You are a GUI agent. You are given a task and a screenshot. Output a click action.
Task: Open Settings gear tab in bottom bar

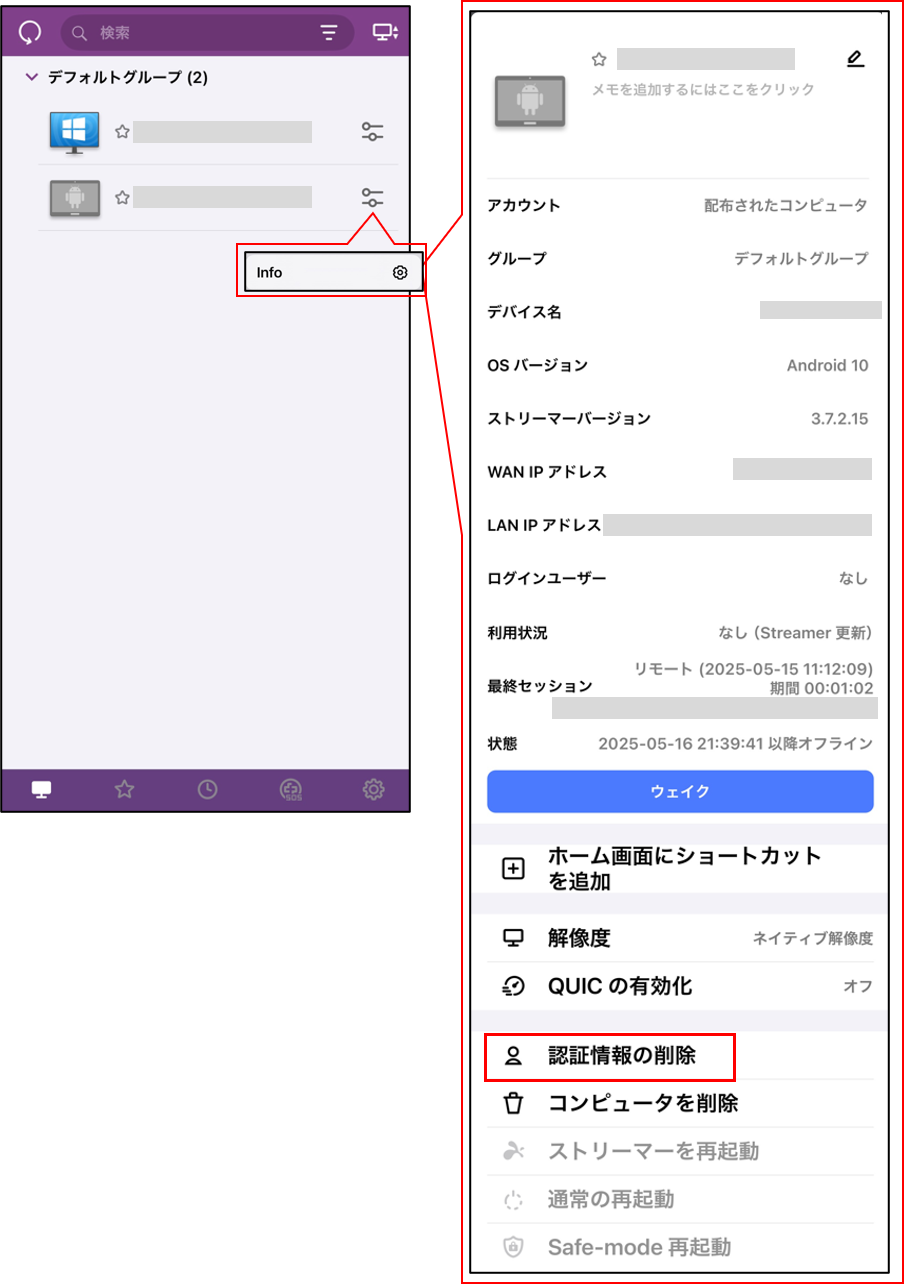374,790
